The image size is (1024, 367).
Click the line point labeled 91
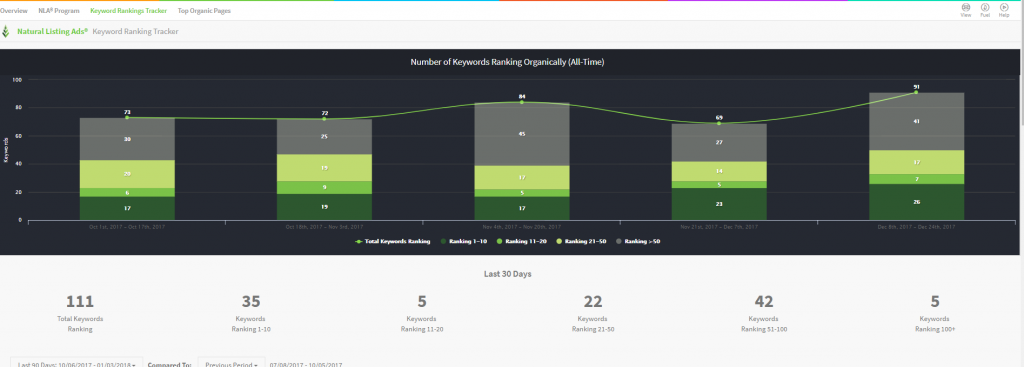[916, 92]
